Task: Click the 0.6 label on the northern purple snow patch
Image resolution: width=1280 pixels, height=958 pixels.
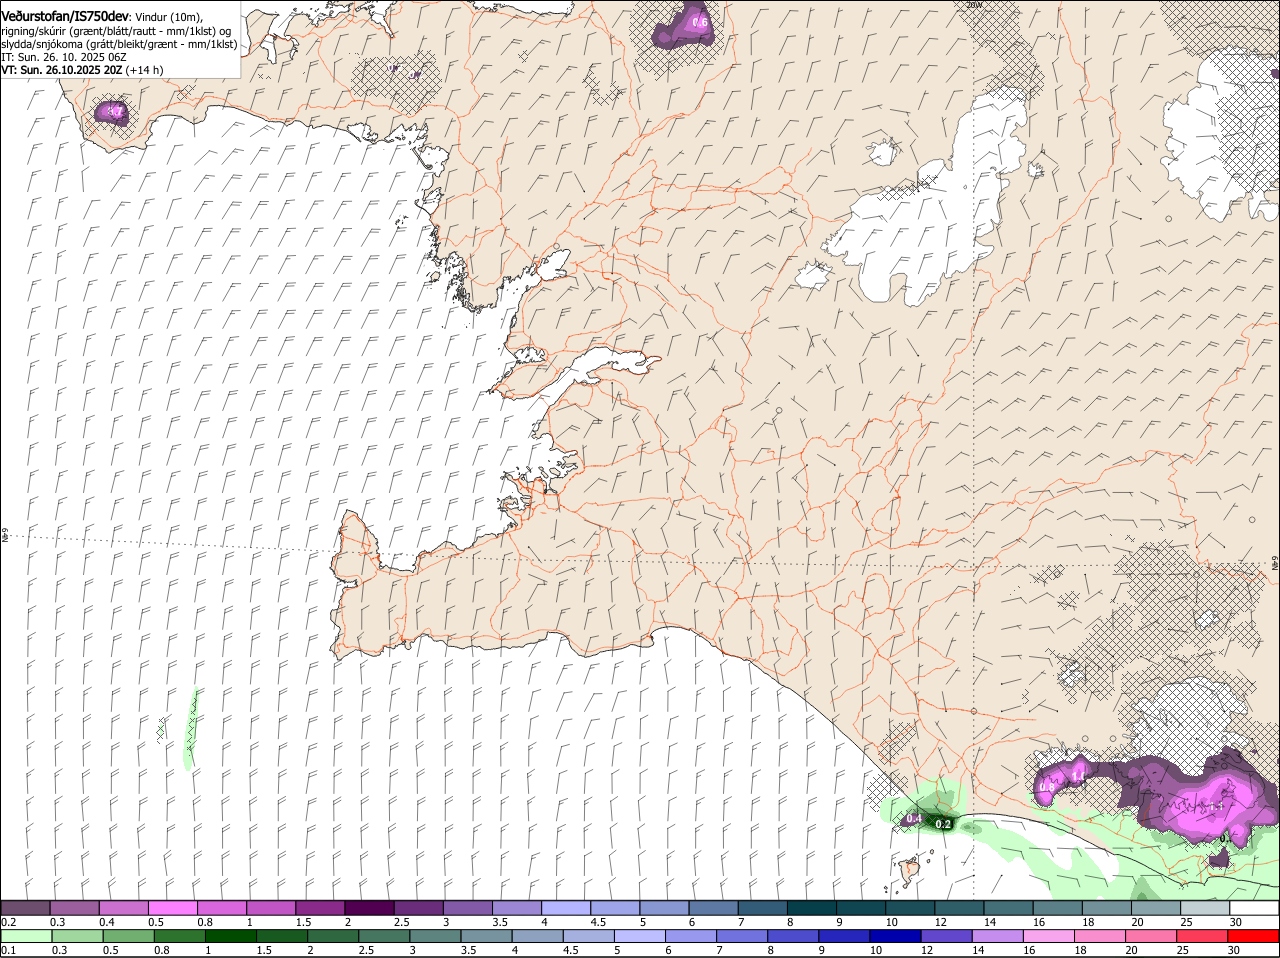Action: tap(700, 22)
